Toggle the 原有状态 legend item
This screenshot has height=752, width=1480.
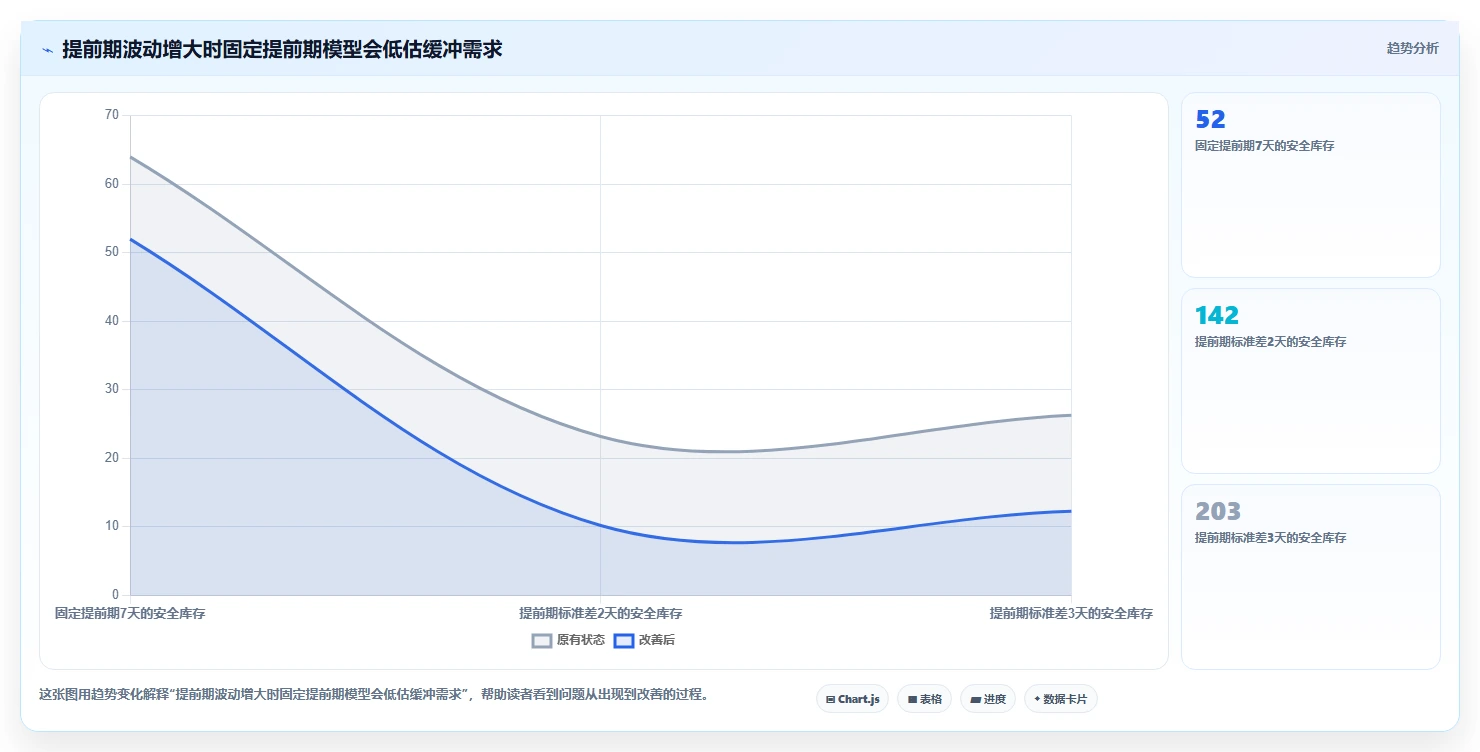[568, 640]
